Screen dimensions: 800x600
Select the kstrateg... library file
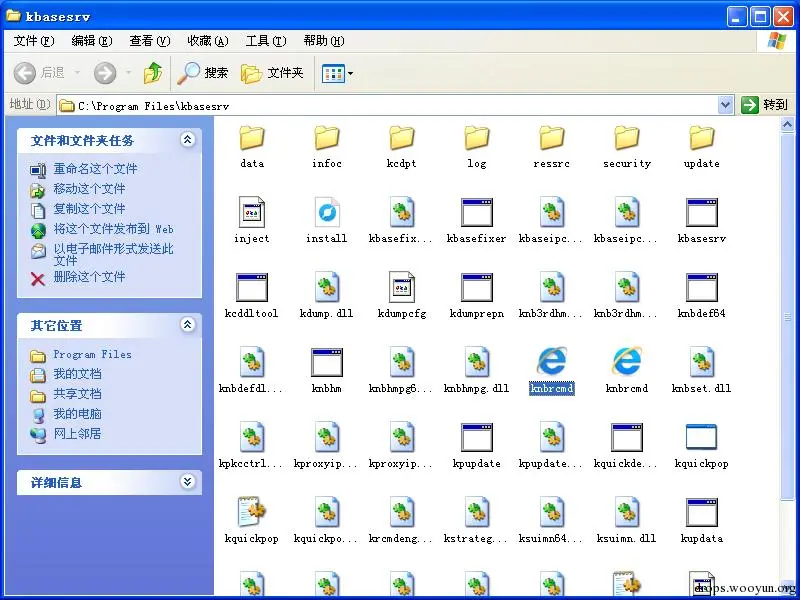tap(477, 512)
